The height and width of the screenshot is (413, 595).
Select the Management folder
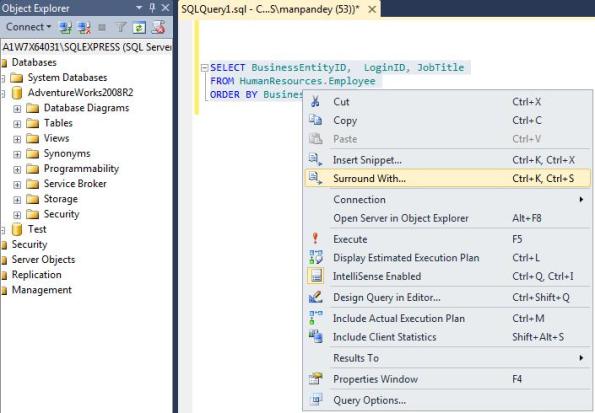coord(42,290)
